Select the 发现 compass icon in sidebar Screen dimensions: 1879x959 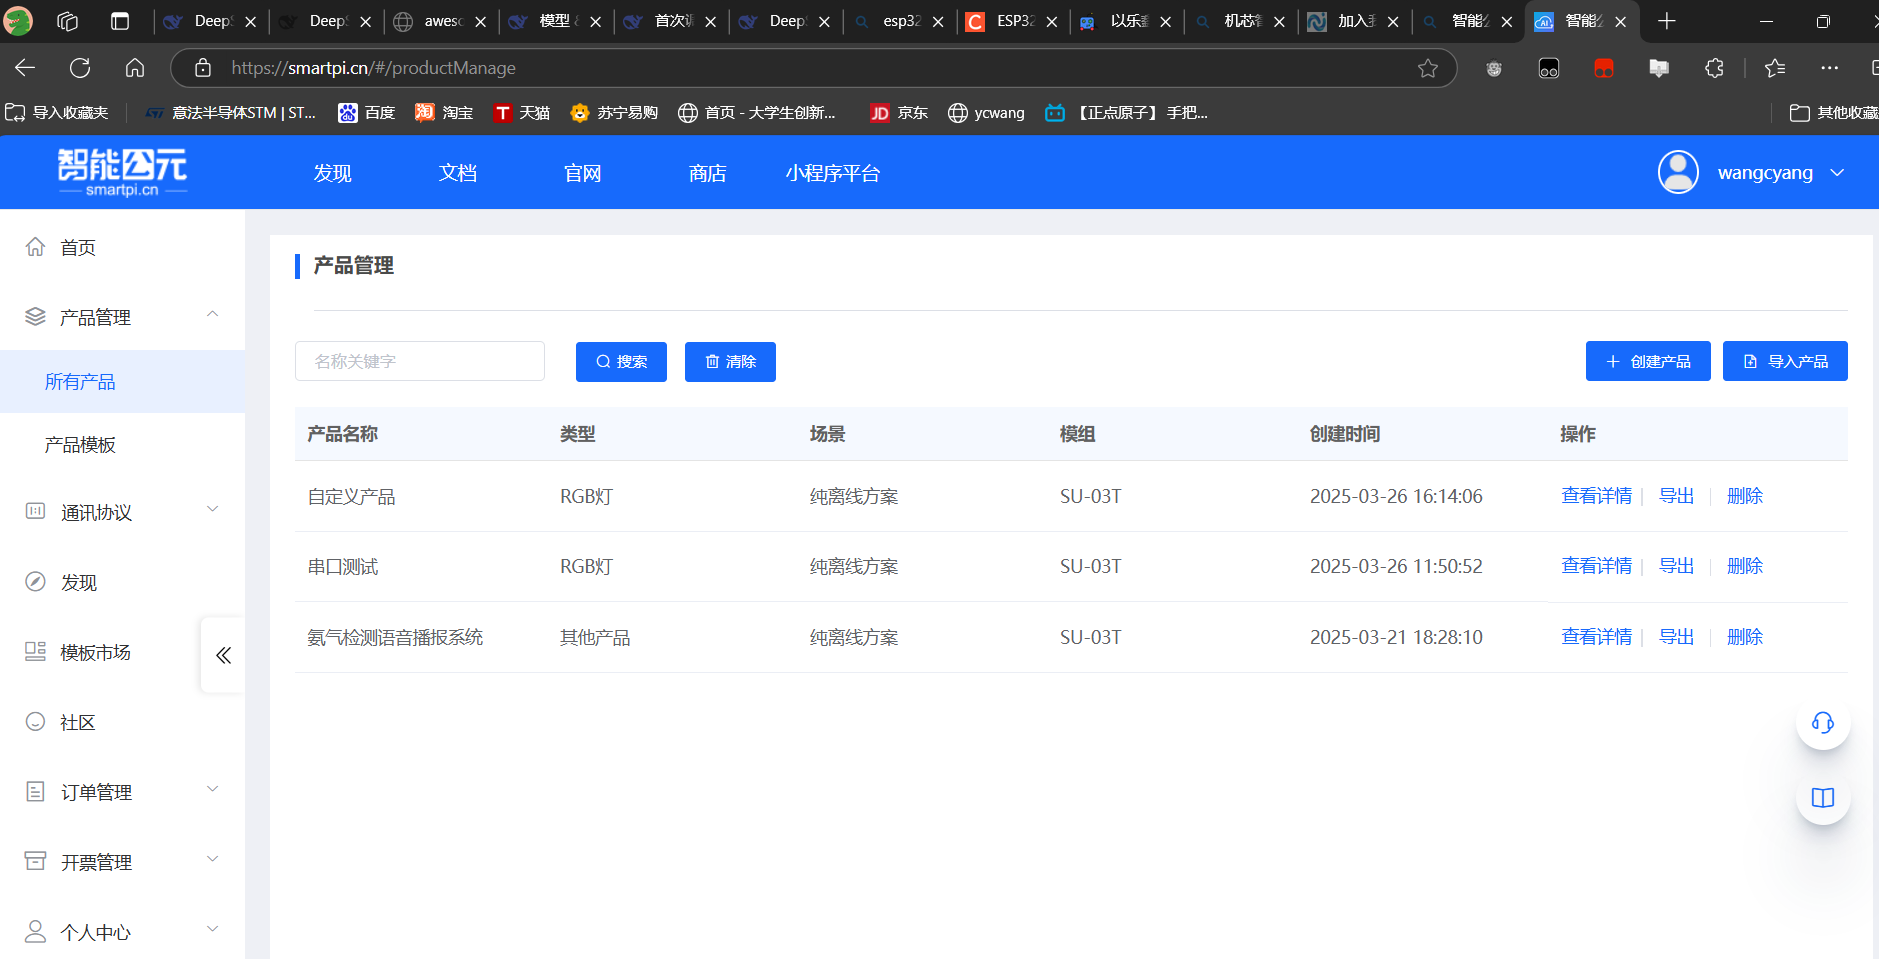(35, 581)
